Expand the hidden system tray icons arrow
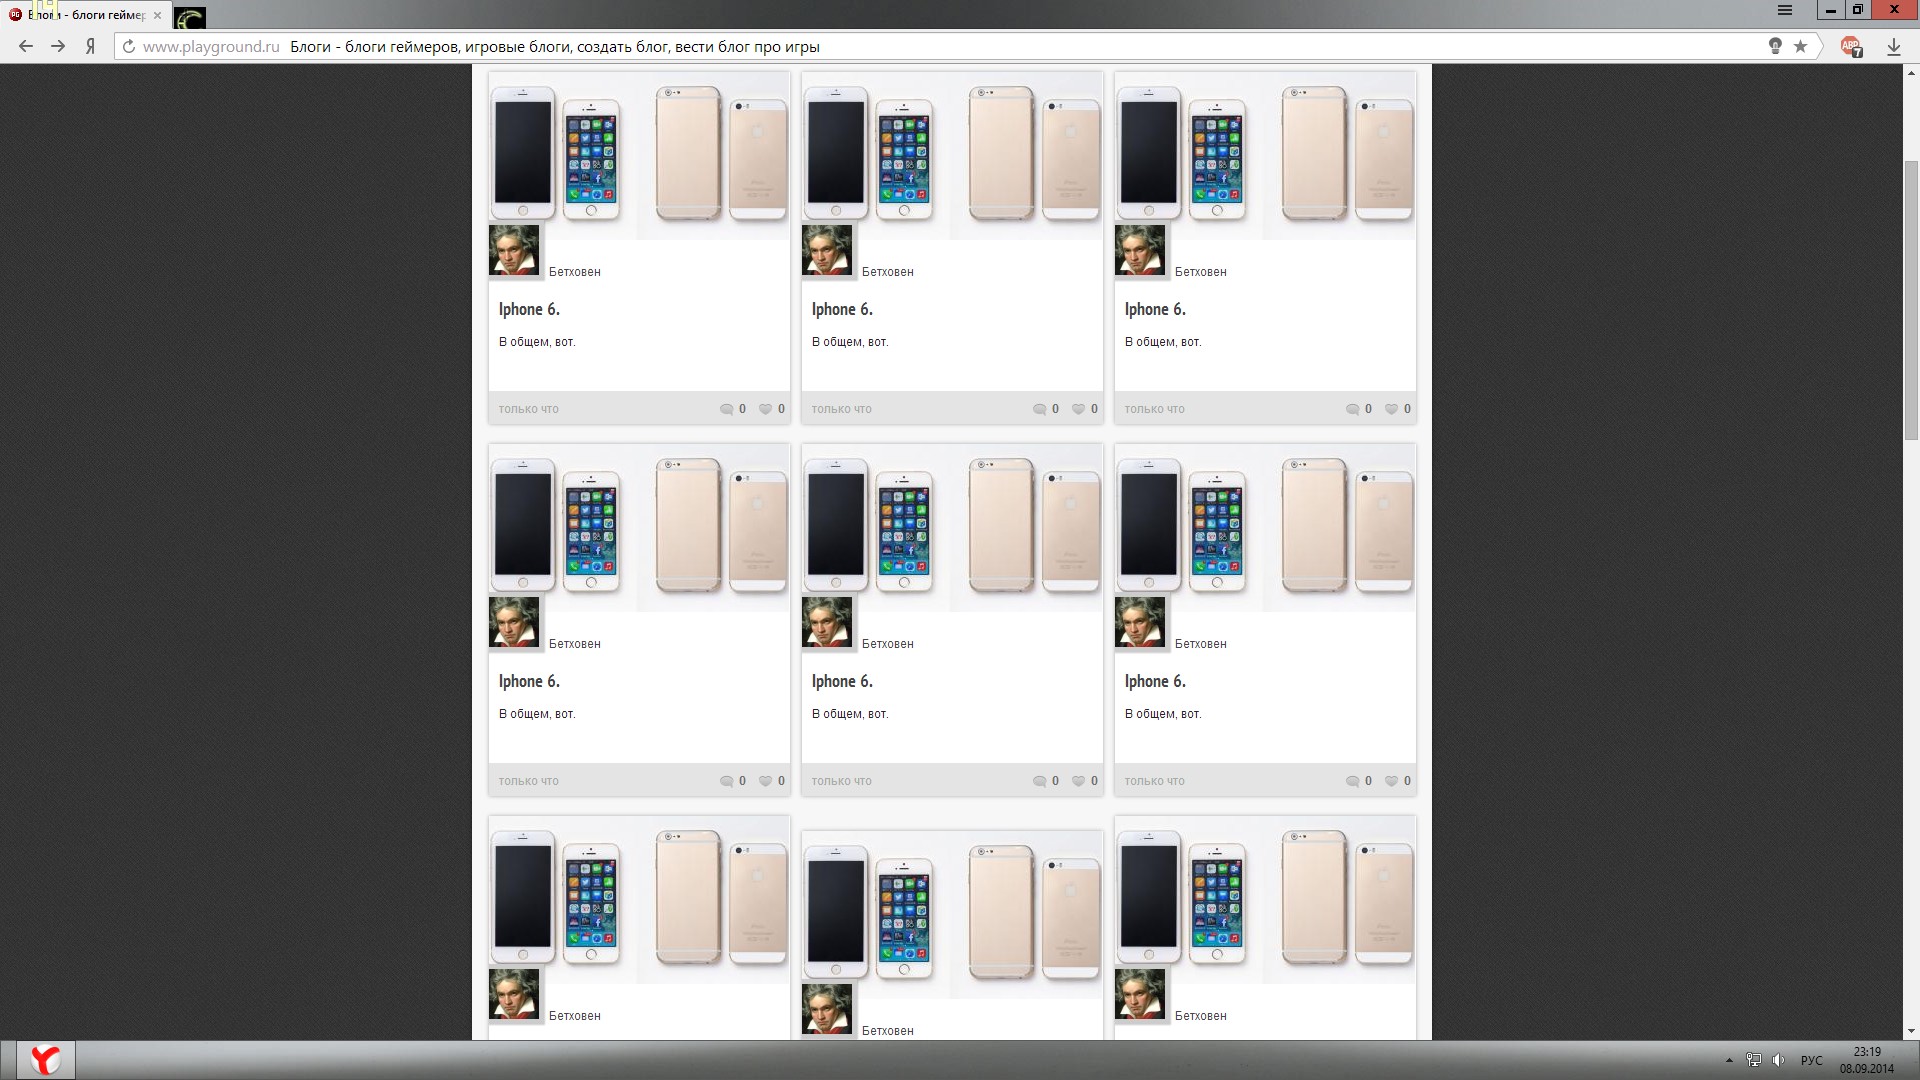Screen dimensions: 1920x1080 click(1729, 1060)
